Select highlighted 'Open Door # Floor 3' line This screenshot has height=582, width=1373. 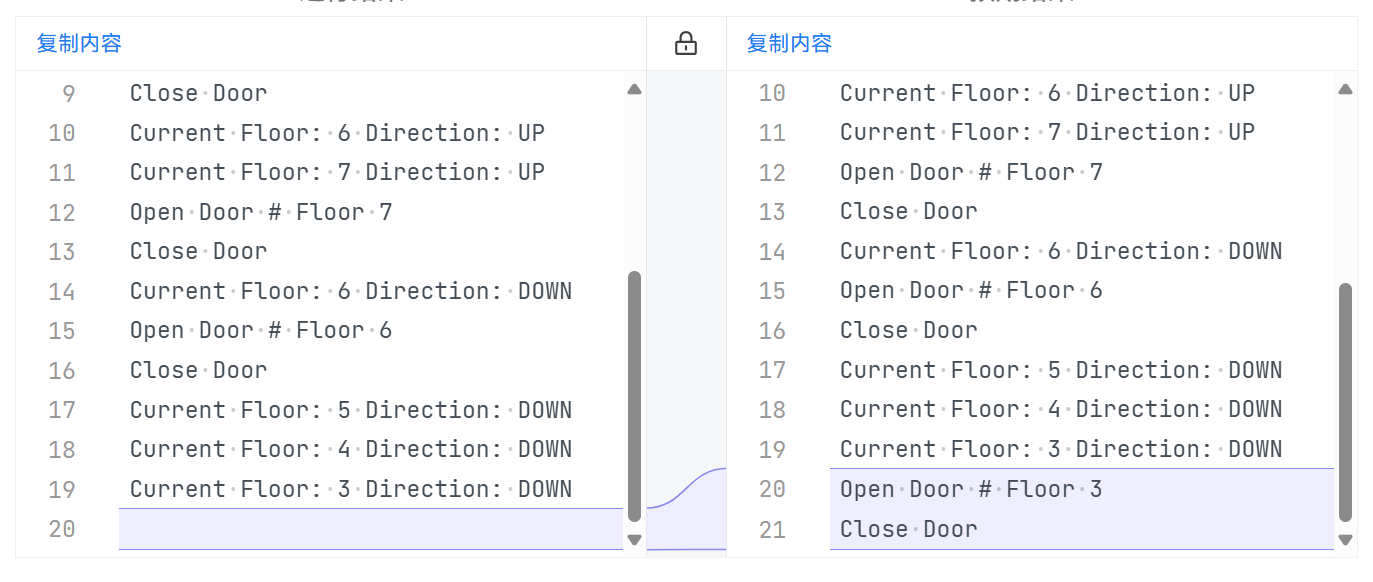click(970, 489)
